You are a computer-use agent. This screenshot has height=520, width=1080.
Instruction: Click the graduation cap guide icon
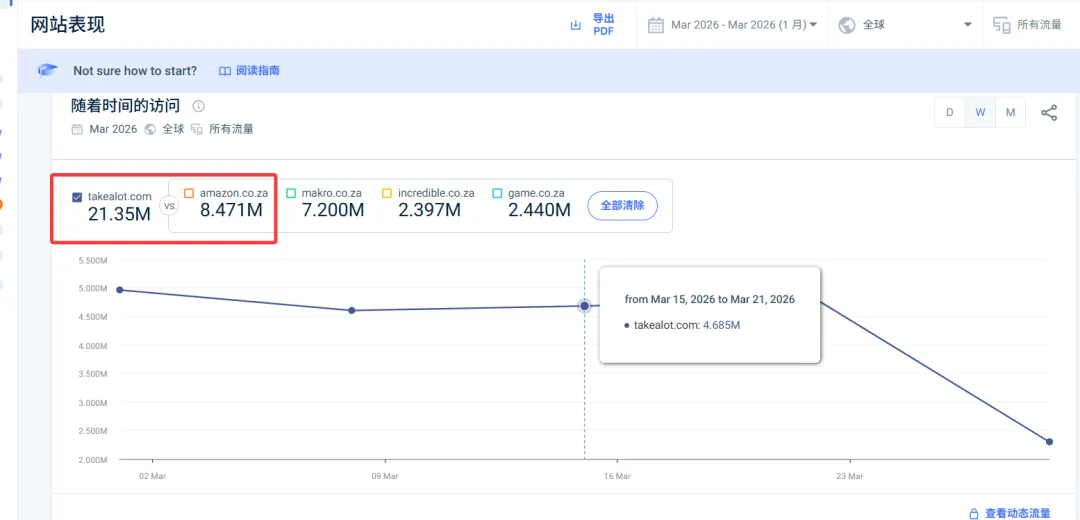pyautogui.click(x=48, y=70)
